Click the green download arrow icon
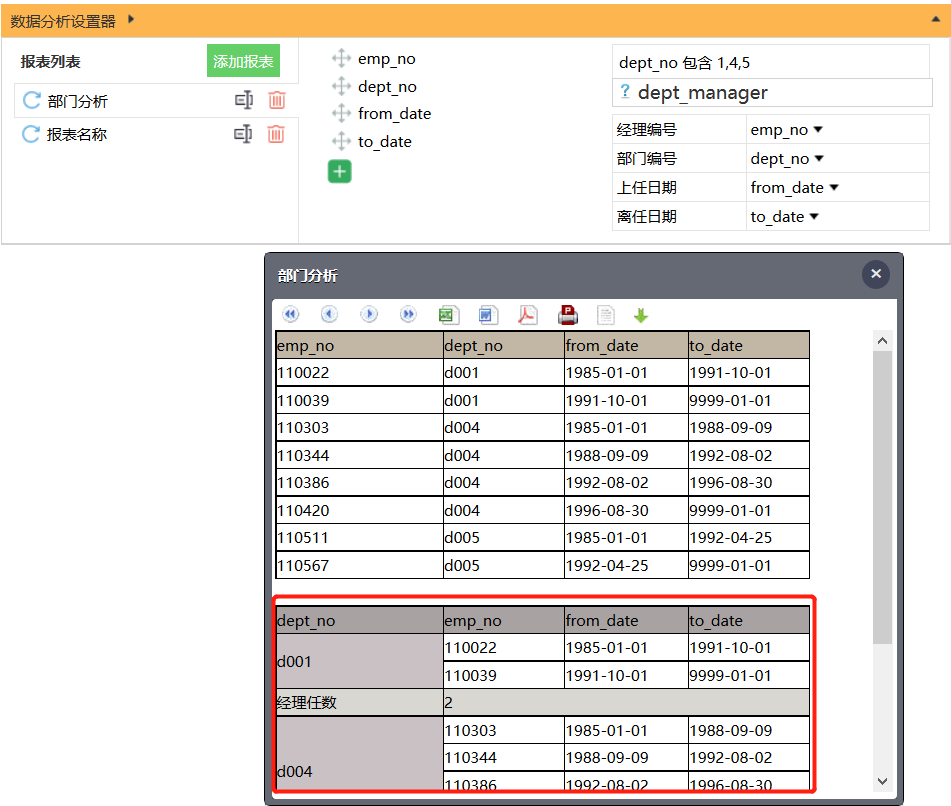Viewport: 951px width, 806px height. [641, 316]
